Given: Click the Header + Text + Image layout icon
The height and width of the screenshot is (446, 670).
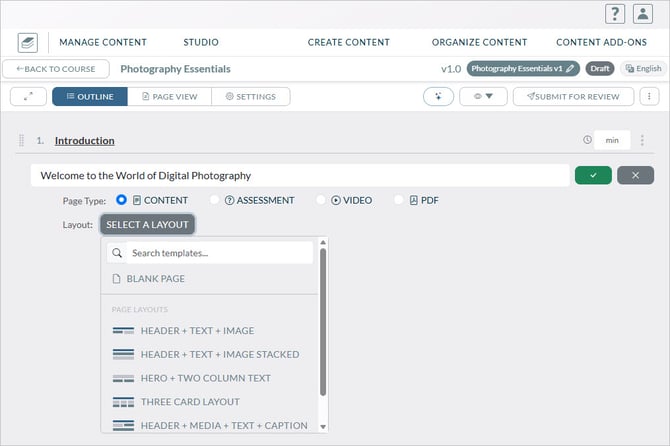Looking at the screenshot, I should pyautogui.click(x=123, y=331).
